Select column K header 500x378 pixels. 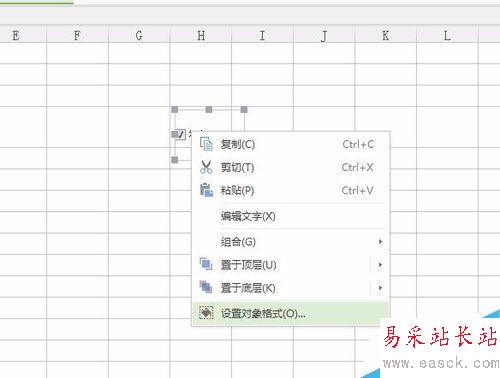click(x=386, y=35)
